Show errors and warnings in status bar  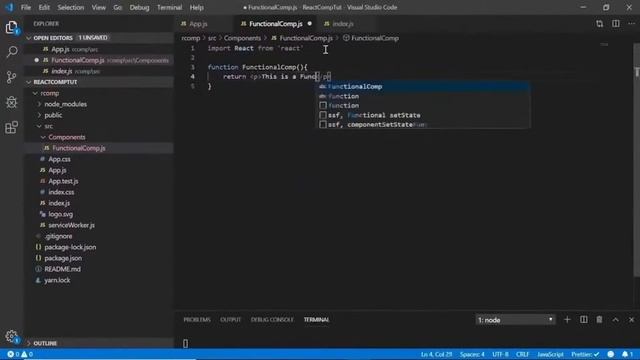click(x=20, y=354)
